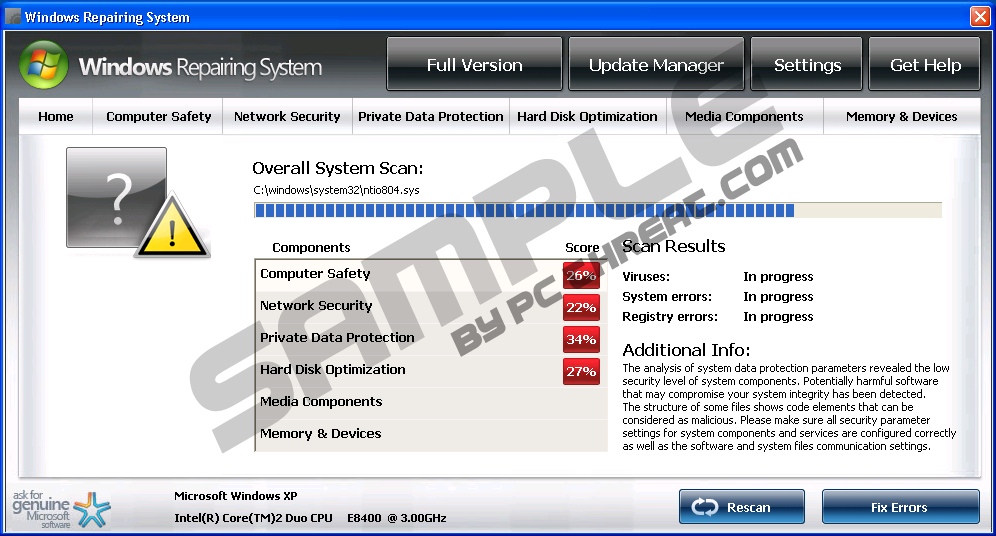The height and width of the screenshot is (536, 996).
Task: Click the Microsoft Windows XP text
Action: point(236,496)
